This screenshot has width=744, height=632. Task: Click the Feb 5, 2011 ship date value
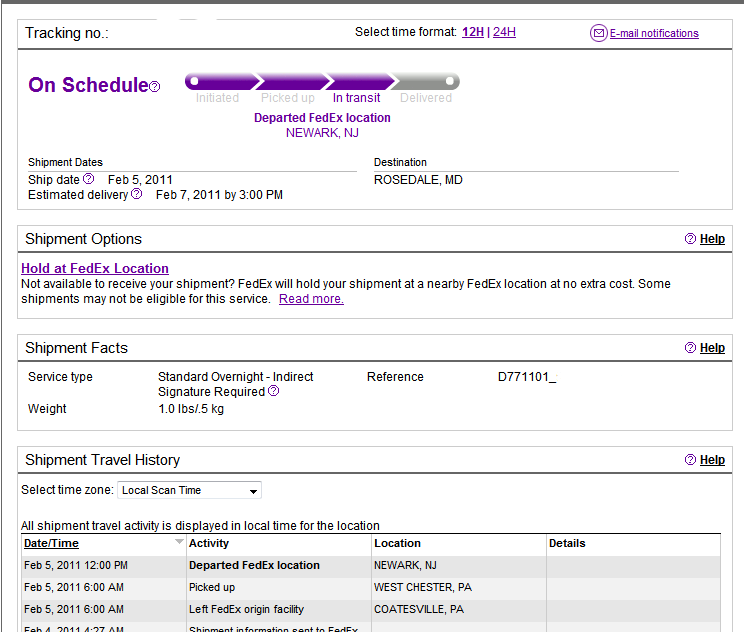click(140, 180)
